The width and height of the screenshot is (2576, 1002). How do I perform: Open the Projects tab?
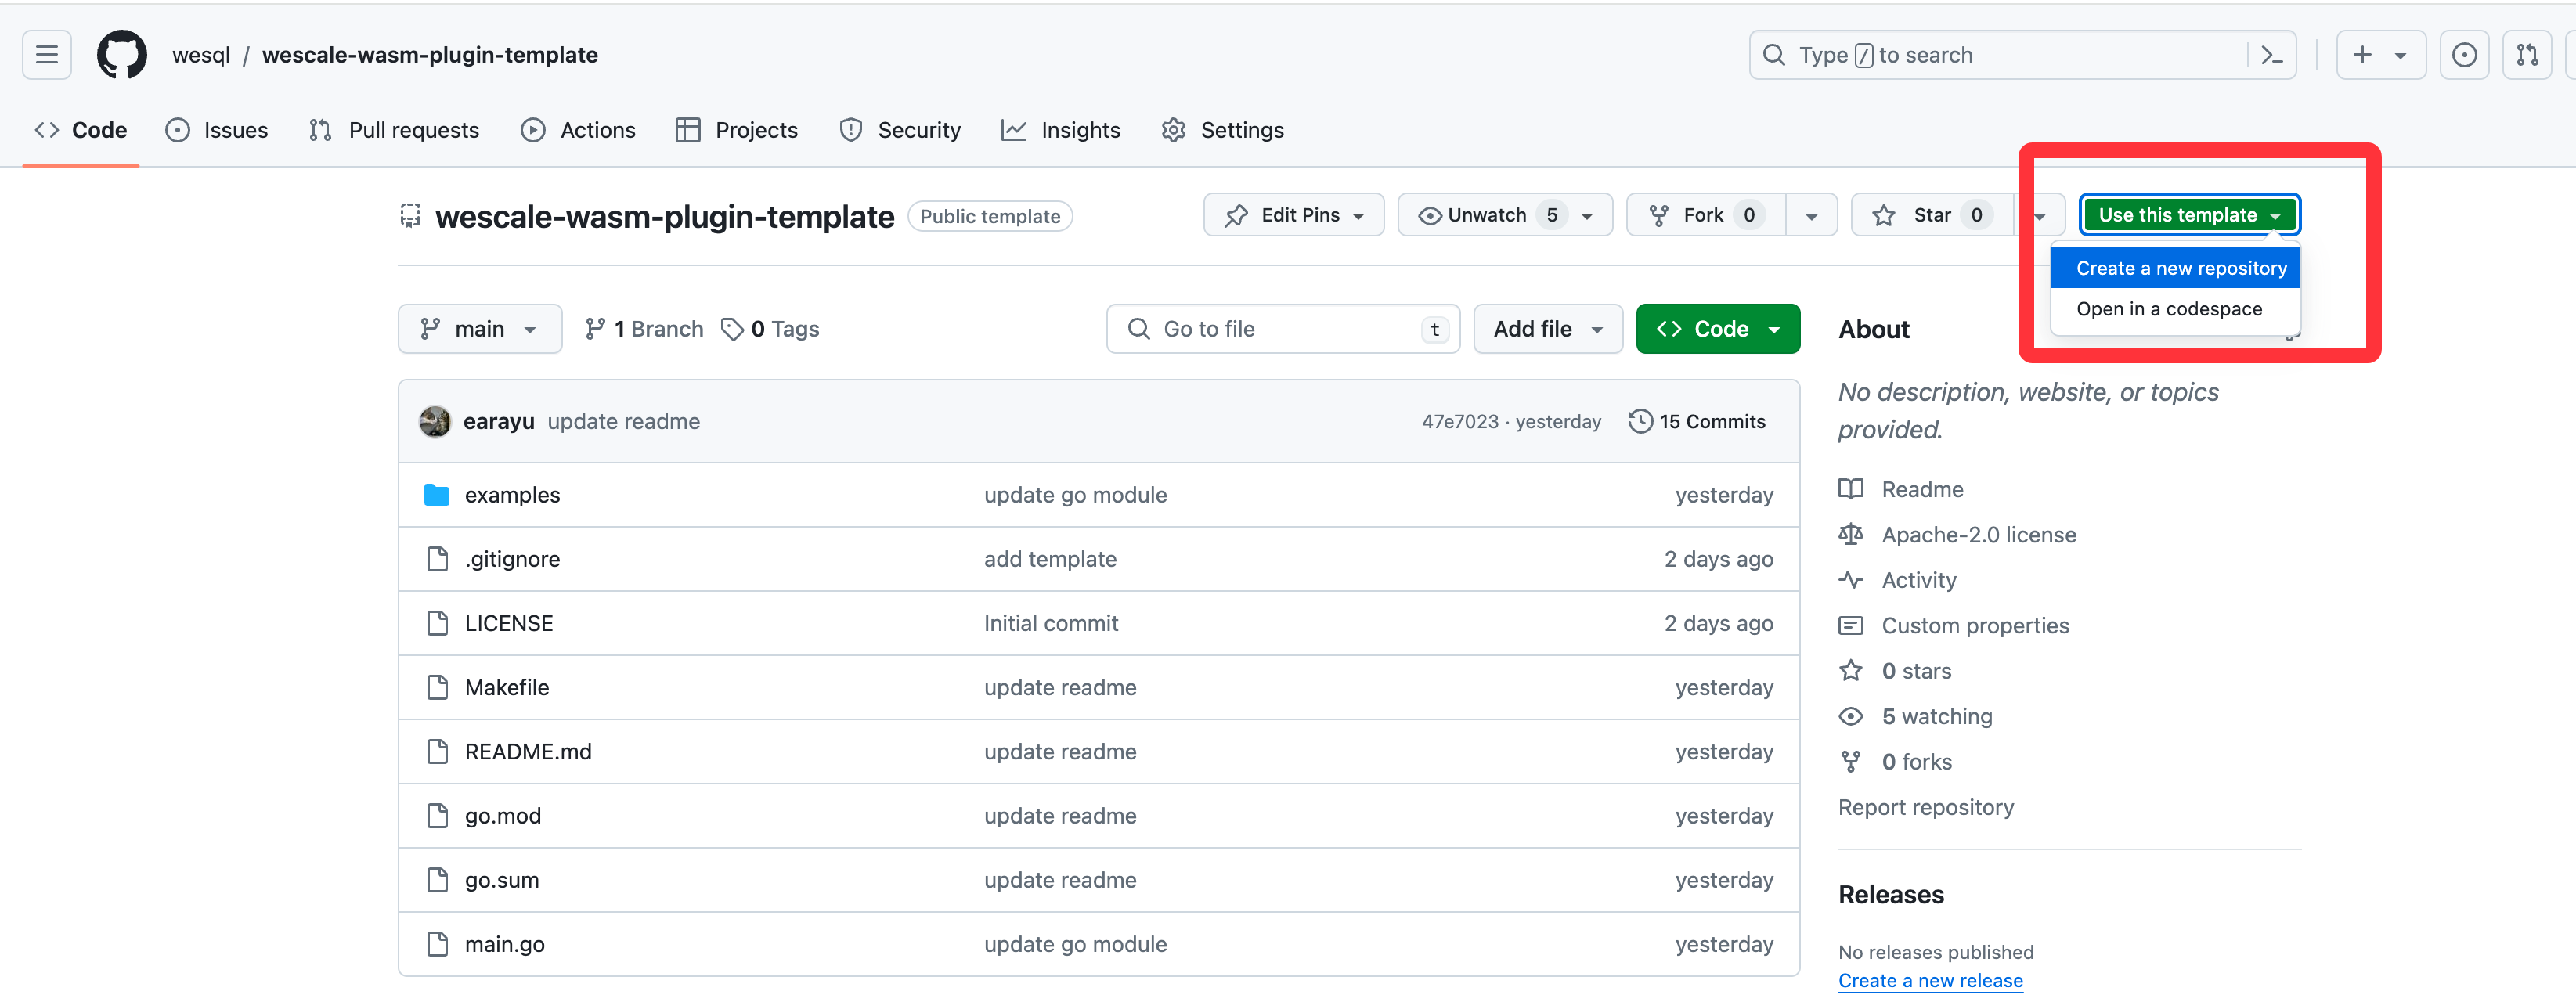click(x=737, y=130)
